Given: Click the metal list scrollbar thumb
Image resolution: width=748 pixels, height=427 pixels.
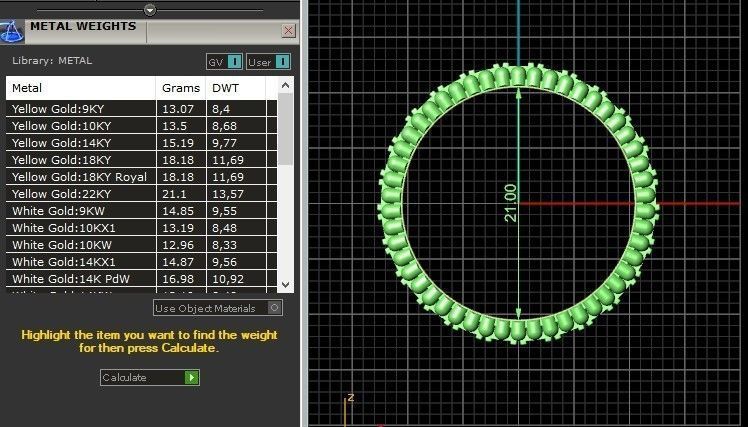Looking at the screenshot, I should click(285, 129).
